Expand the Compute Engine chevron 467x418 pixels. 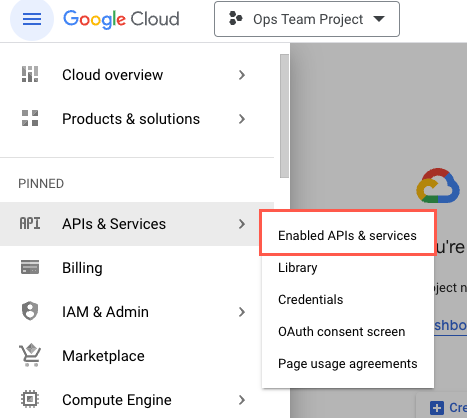pos(242,400)
